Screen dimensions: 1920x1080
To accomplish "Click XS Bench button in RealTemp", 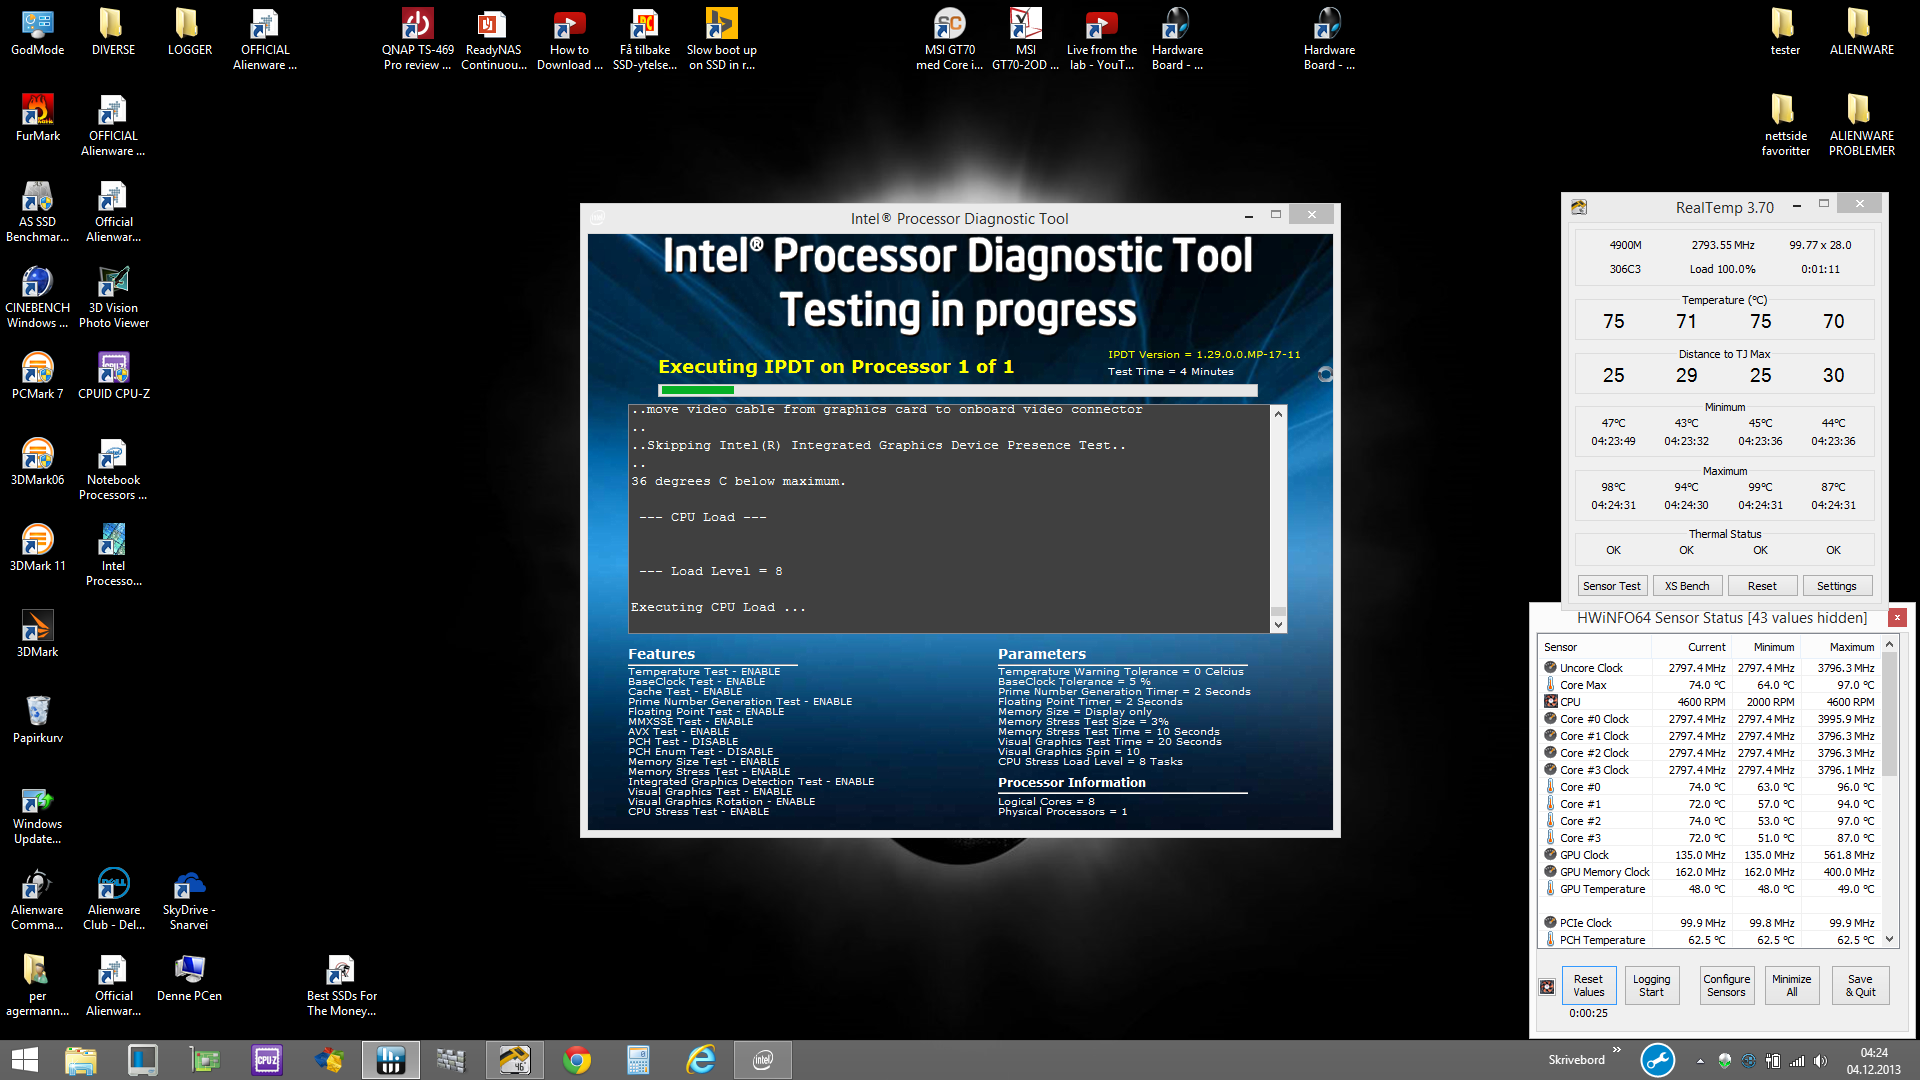I will [x=1687, y=586].
